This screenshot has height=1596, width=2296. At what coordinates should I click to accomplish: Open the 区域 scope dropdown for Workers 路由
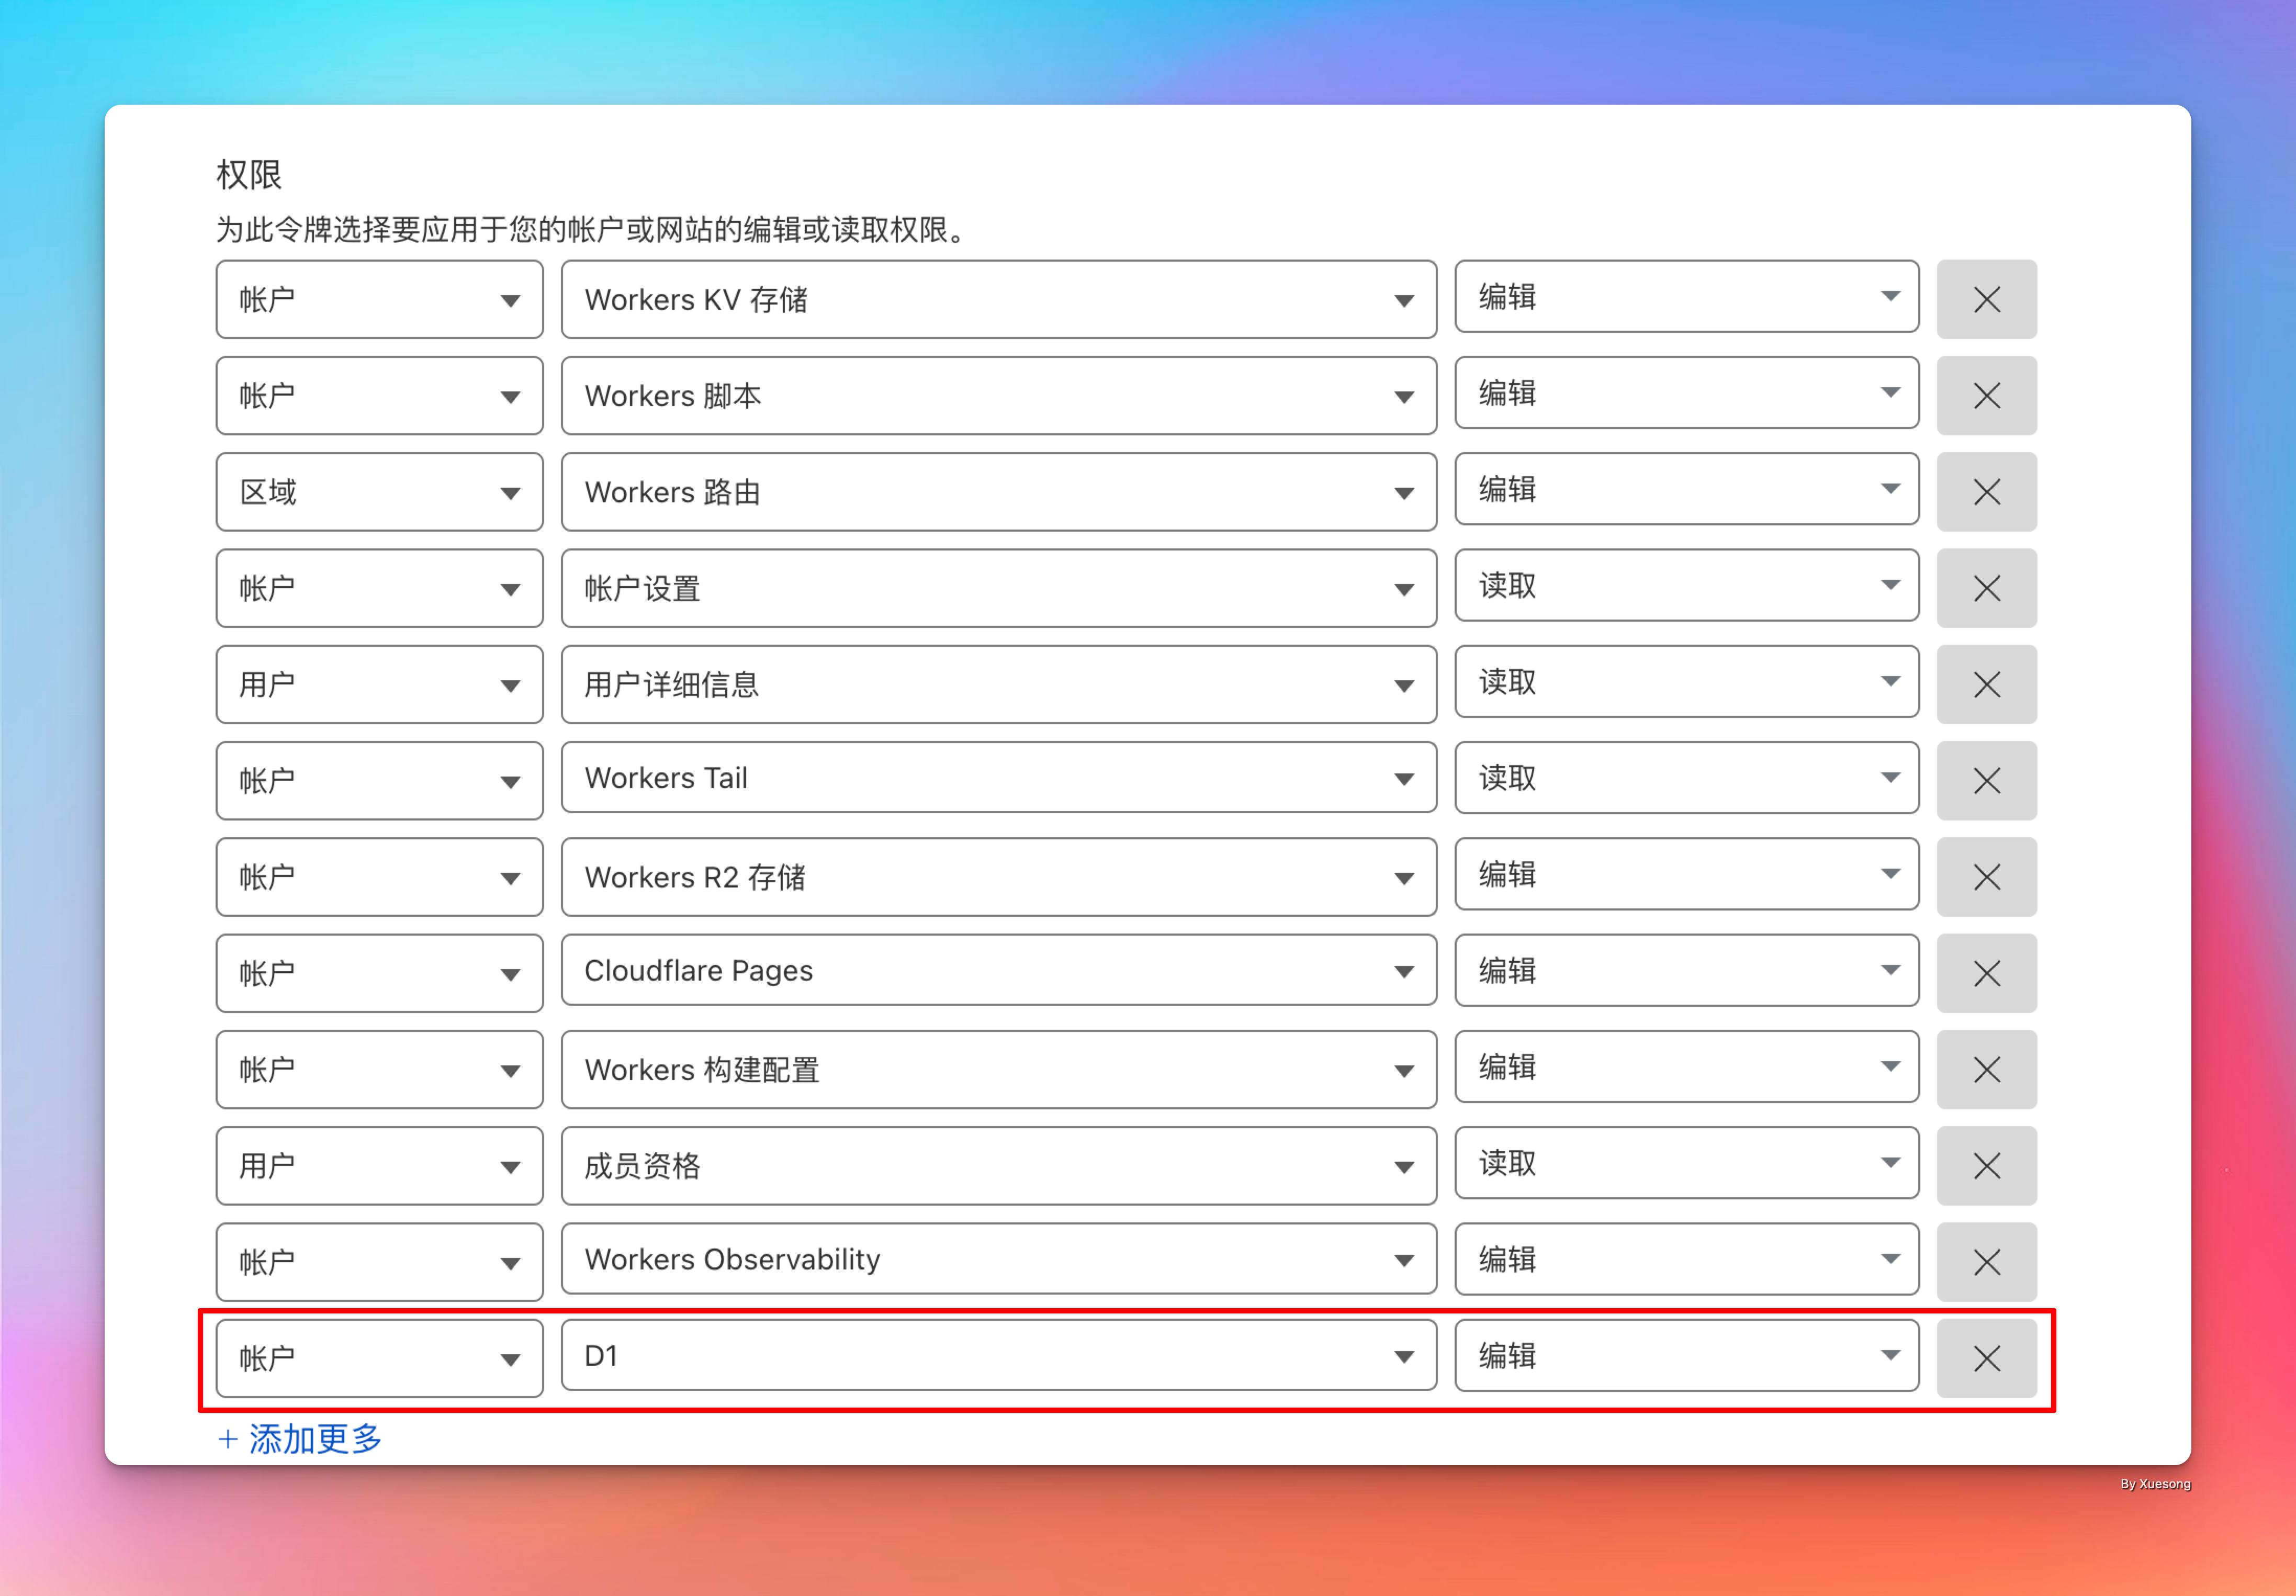coord(380,492)
